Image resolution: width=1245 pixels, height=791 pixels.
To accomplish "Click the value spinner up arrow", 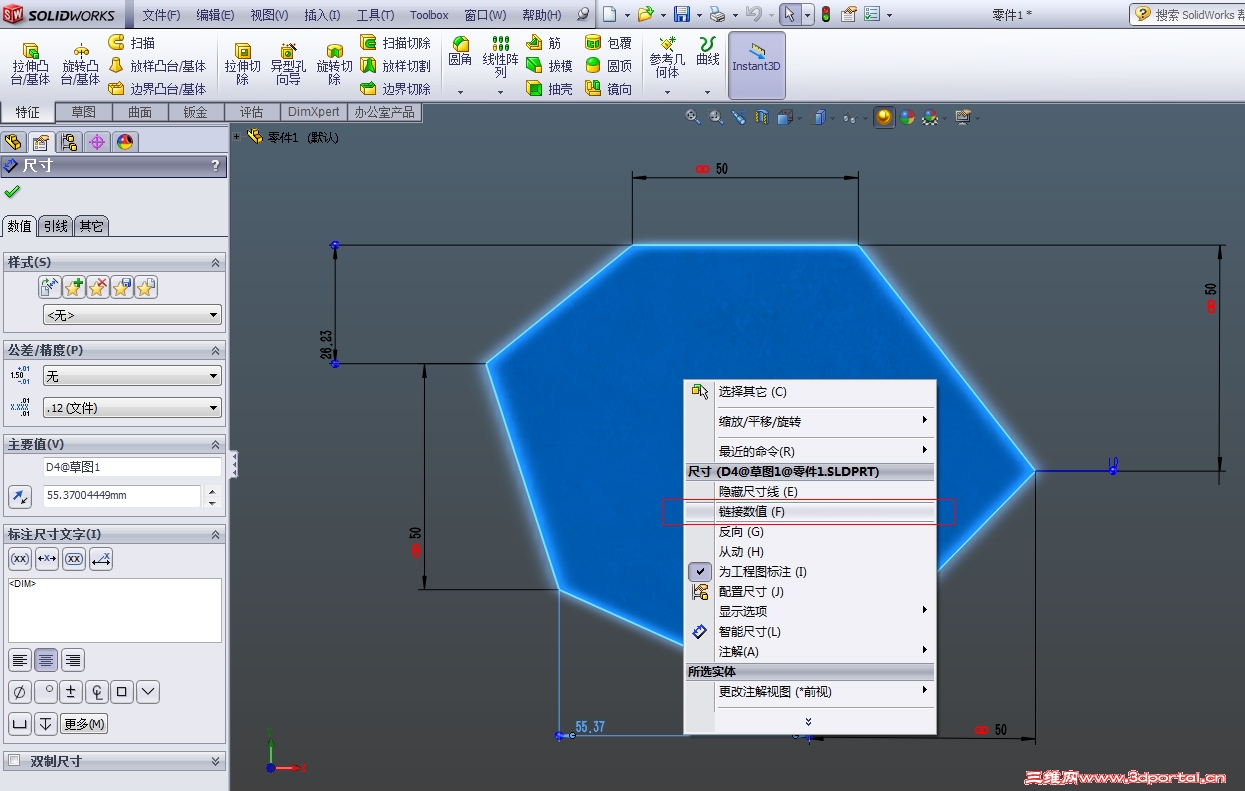I will (211, 491).
